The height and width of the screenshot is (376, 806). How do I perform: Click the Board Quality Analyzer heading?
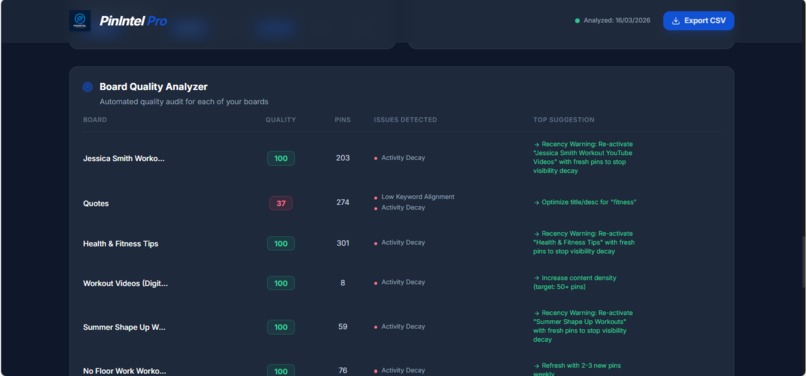pos(153,87)
